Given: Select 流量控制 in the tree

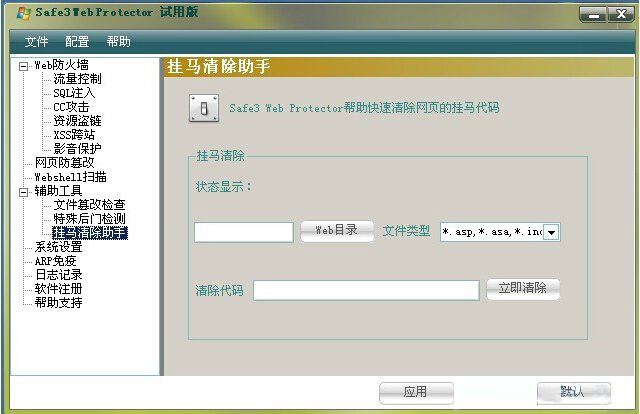Looking at the screenshot, I should point(77,79).
